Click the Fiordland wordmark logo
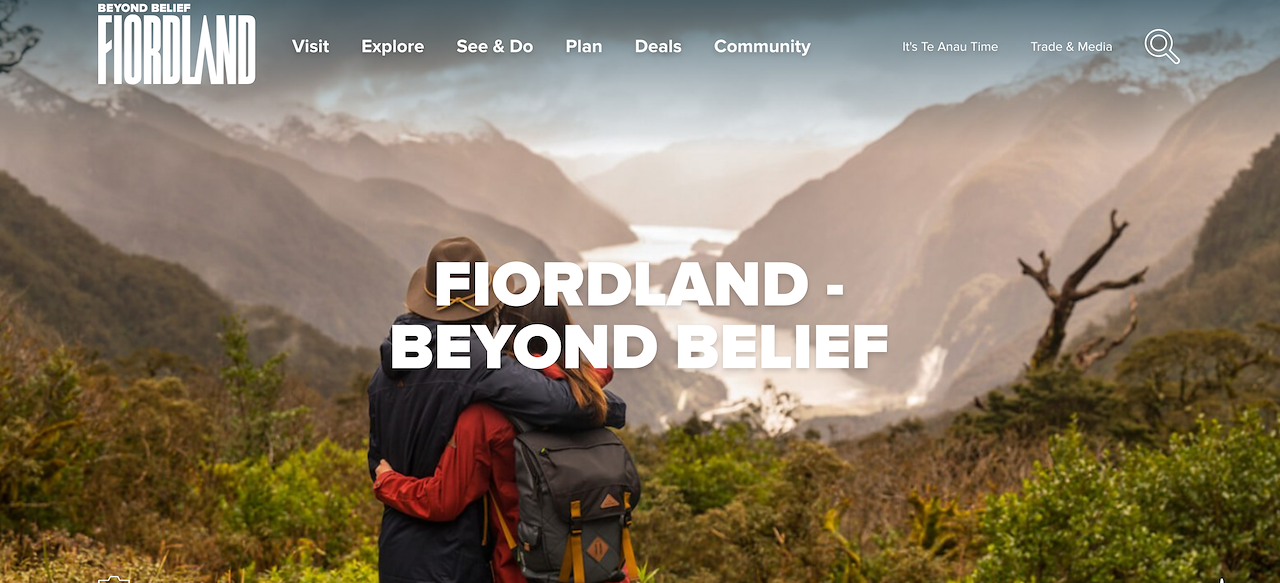 [x=177, y=50]
